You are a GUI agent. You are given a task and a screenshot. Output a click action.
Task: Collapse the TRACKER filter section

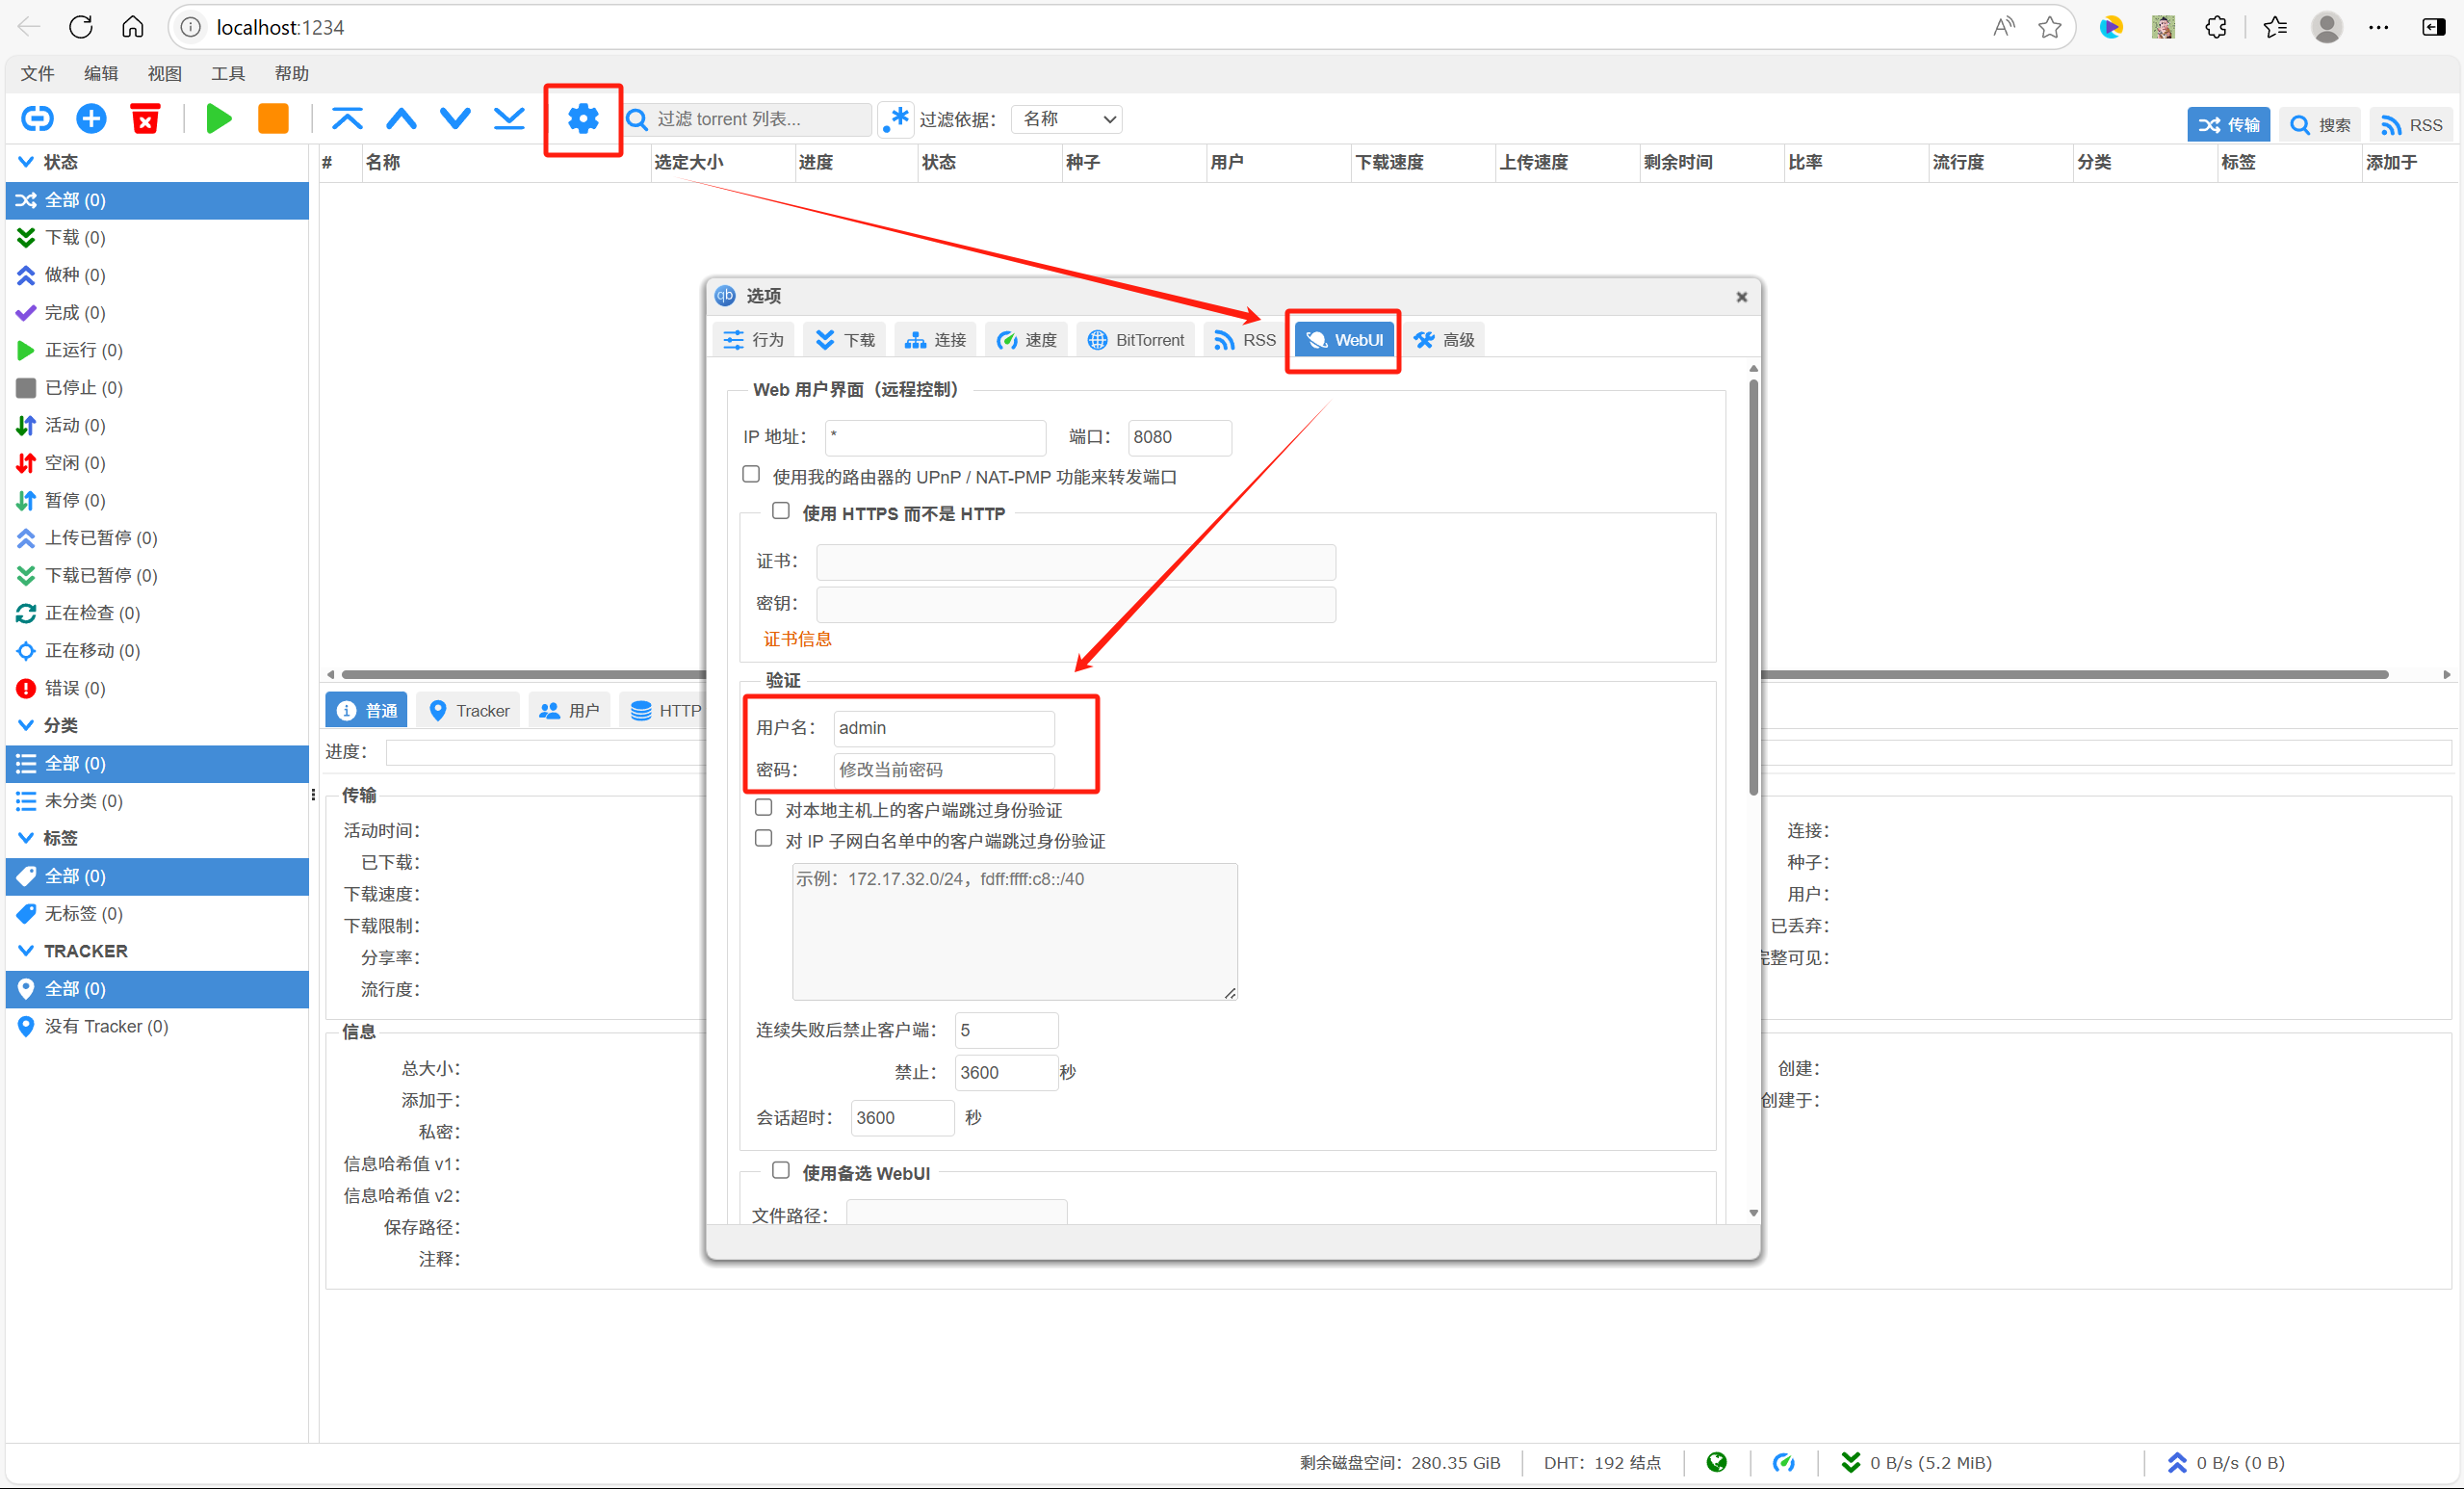point(26,950)
